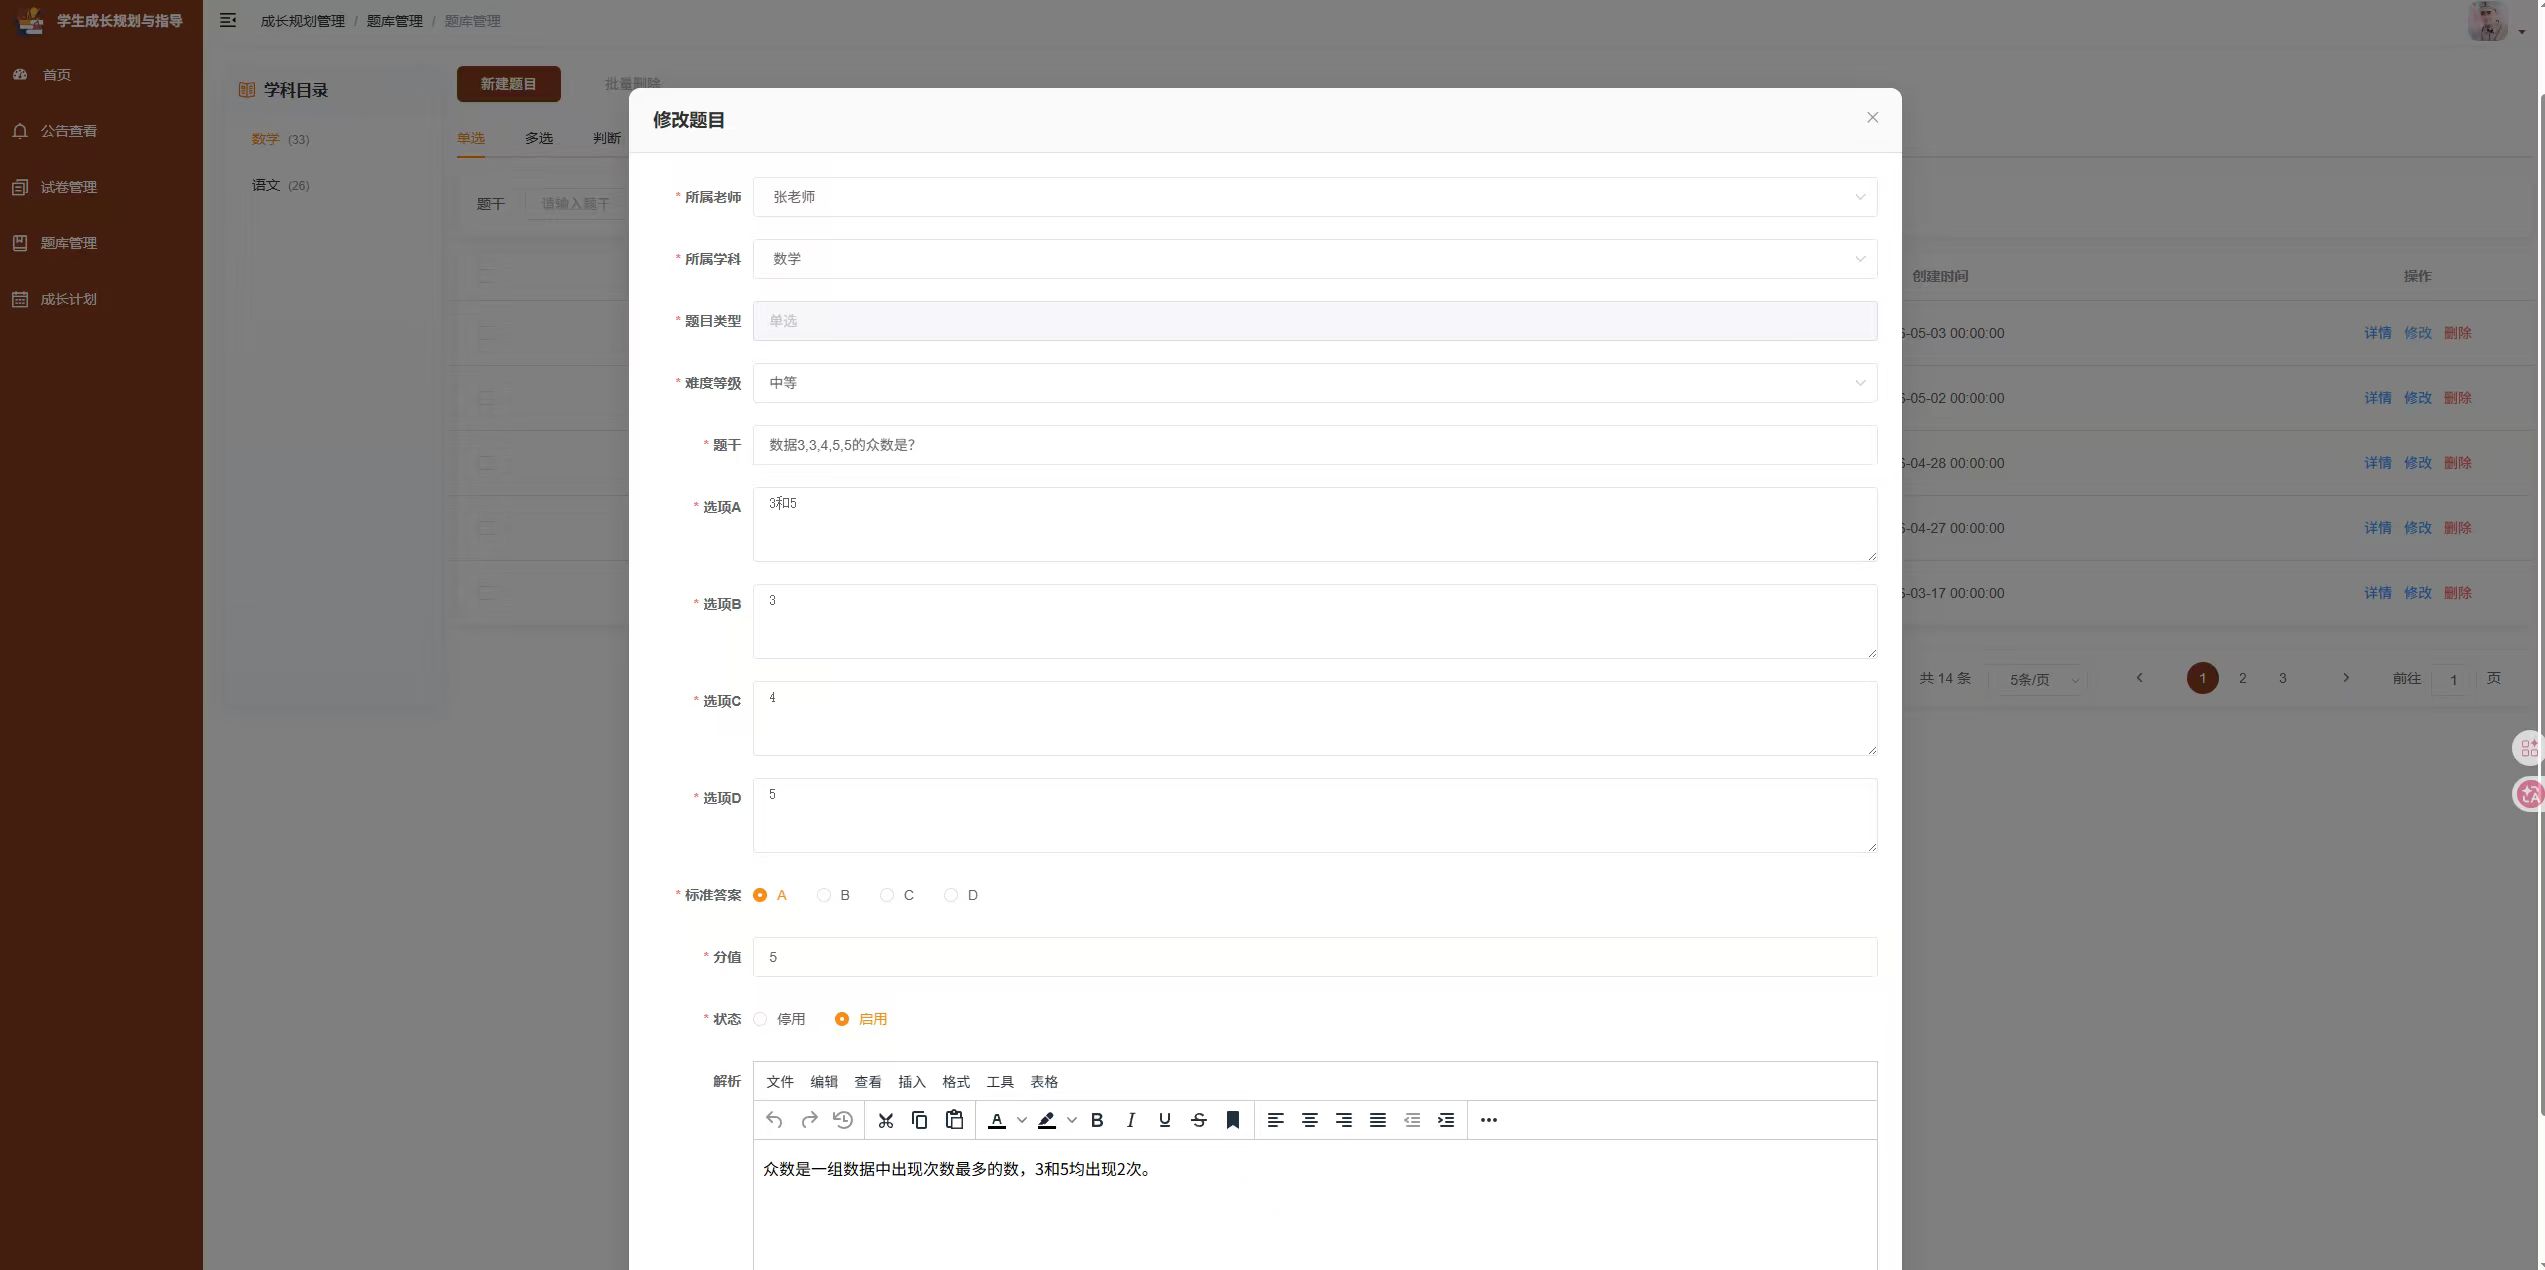Apply highlight background color icon
The image size is (2545, 1270).
click(x=1047, y=1120)
